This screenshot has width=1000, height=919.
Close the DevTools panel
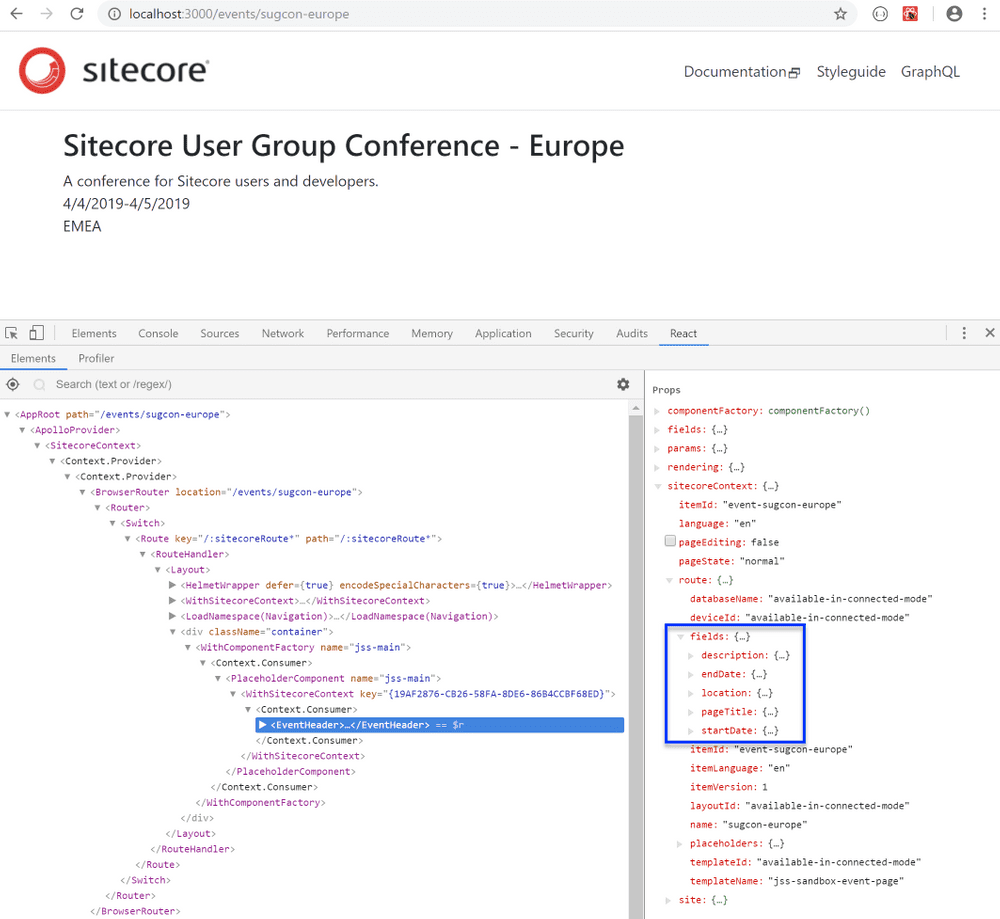point(990,332)
